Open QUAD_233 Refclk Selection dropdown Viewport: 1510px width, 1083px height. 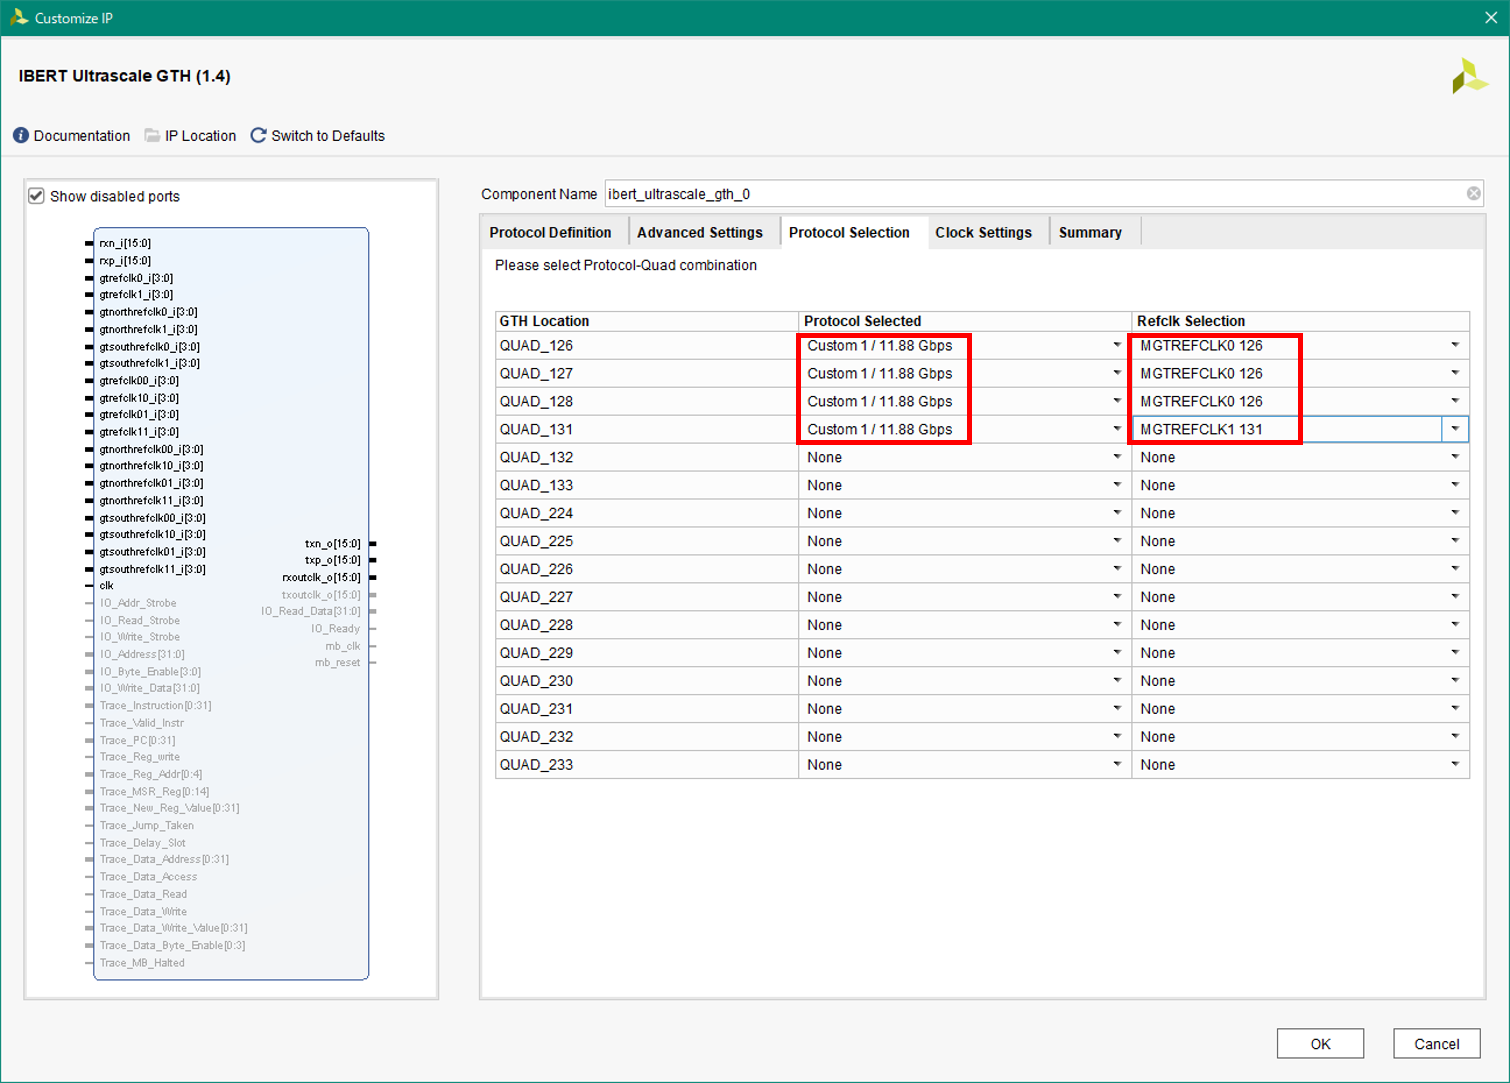1455,766
